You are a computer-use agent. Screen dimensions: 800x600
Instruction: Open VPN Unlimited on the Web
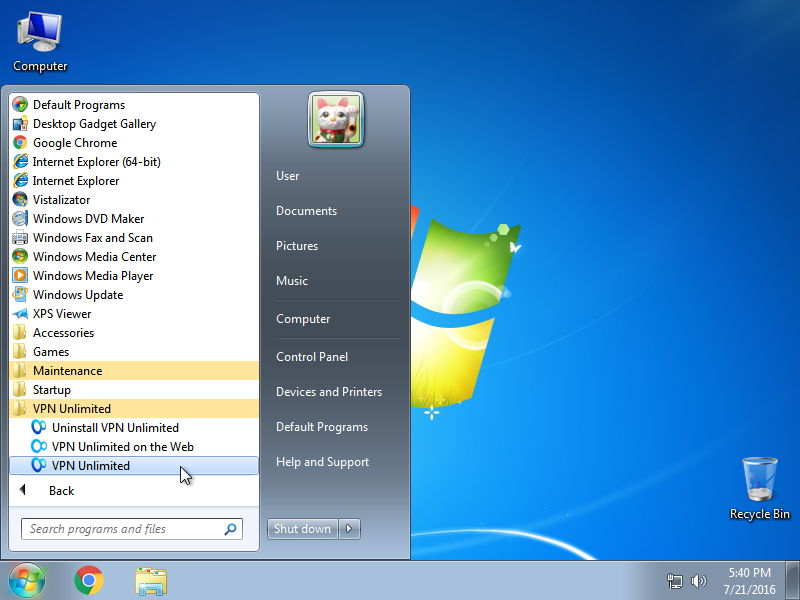click(134, 447)
